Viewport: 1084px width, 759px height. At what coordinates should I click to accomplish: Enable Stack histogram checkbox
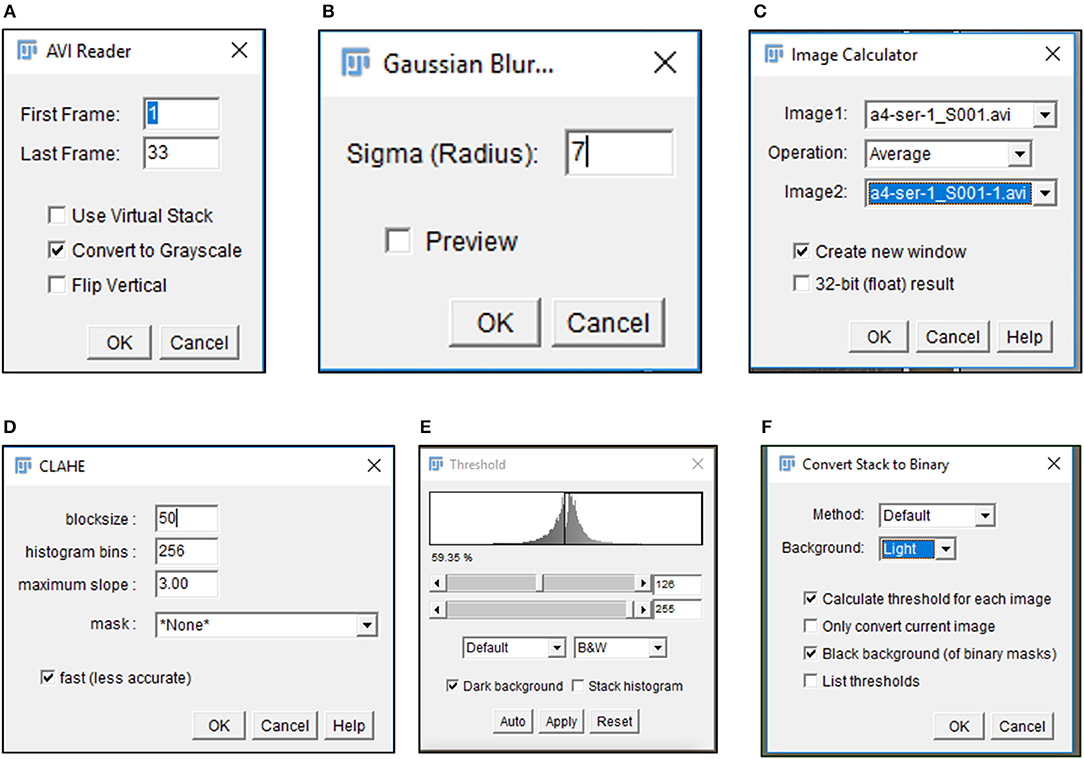click(x=577, y=686)
